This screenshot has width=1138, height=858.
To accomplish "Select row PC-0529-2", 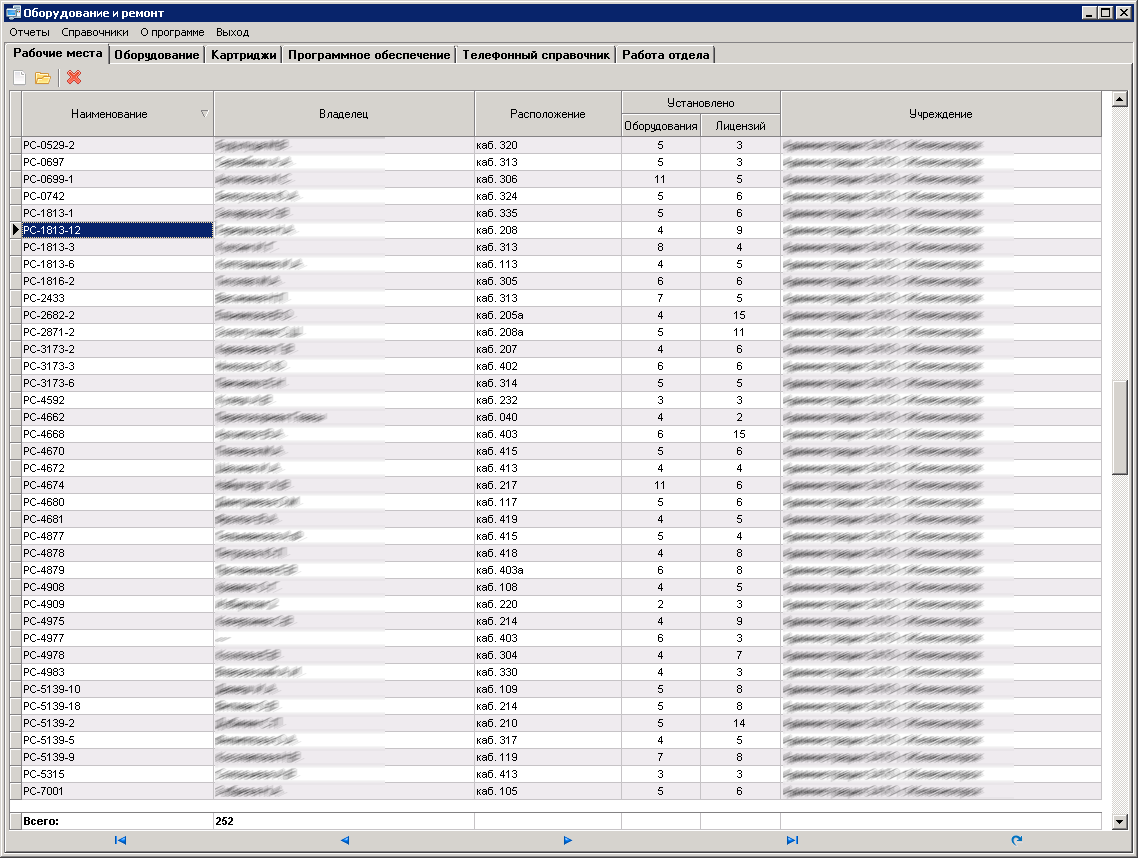I will [x=556, y=145].
